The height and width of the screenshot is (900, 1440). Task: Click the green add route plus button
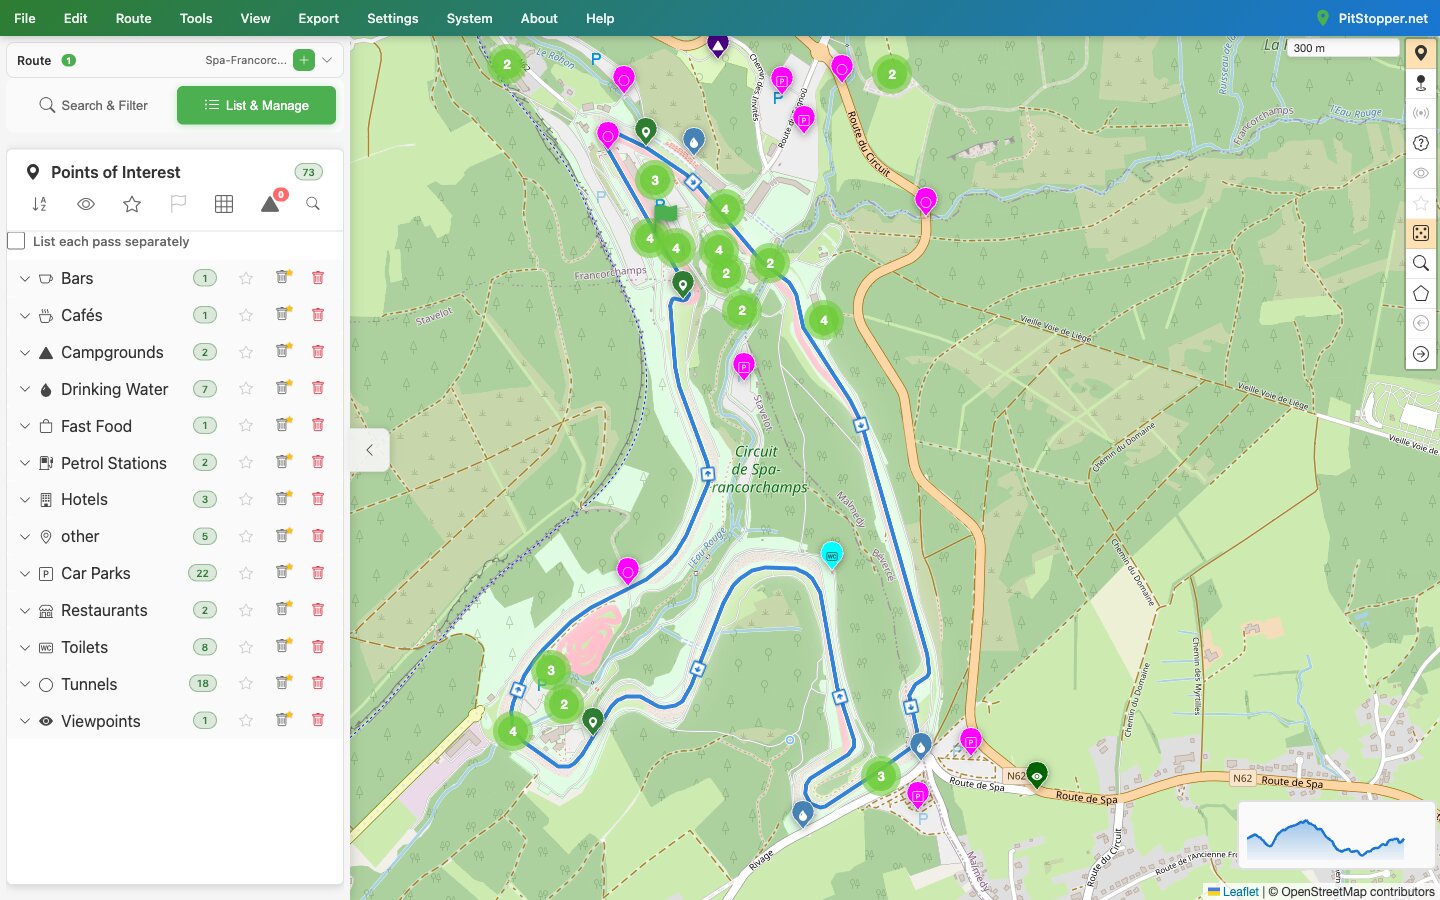pos(304,60)
